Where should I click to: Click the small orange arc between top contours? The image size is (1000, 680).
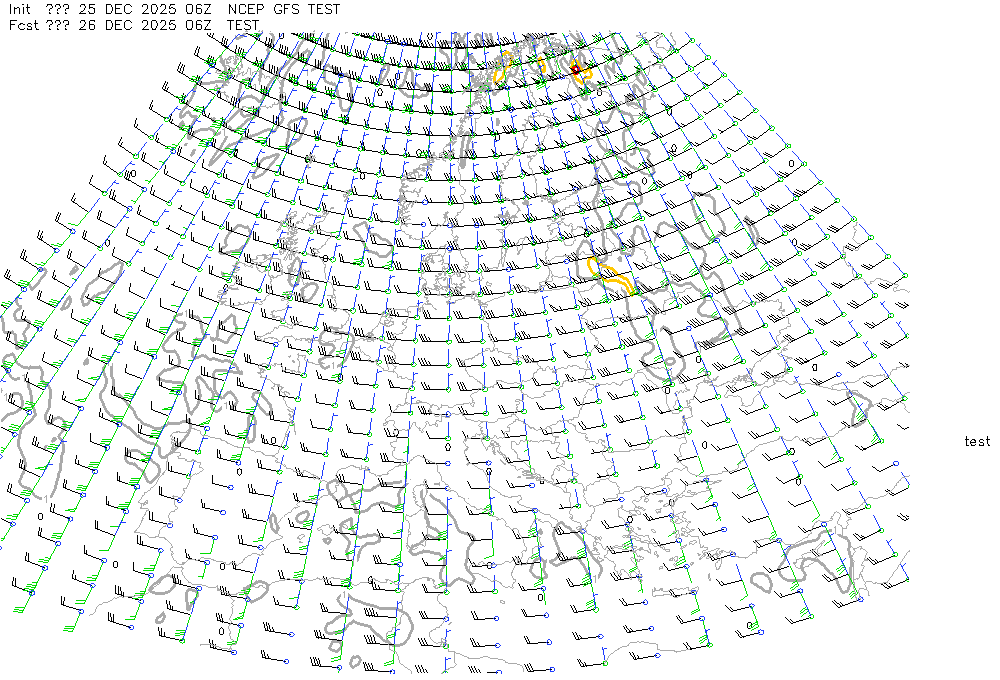tap(541, 64)
